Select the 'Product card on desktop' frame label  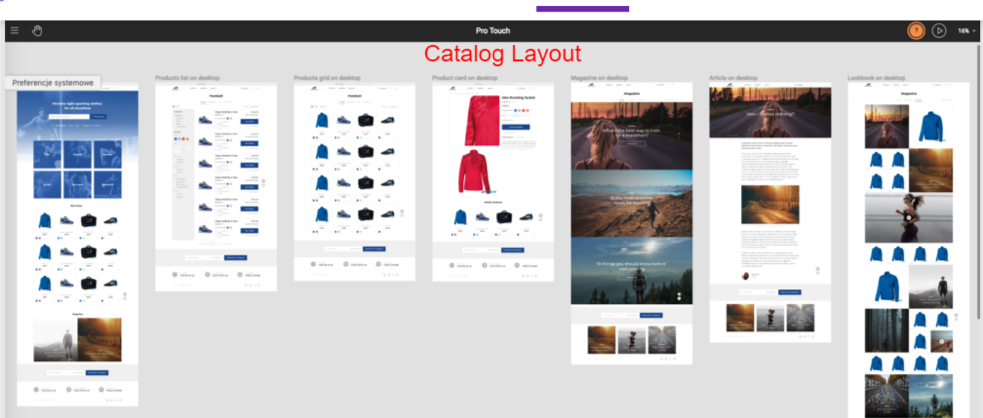465,78
